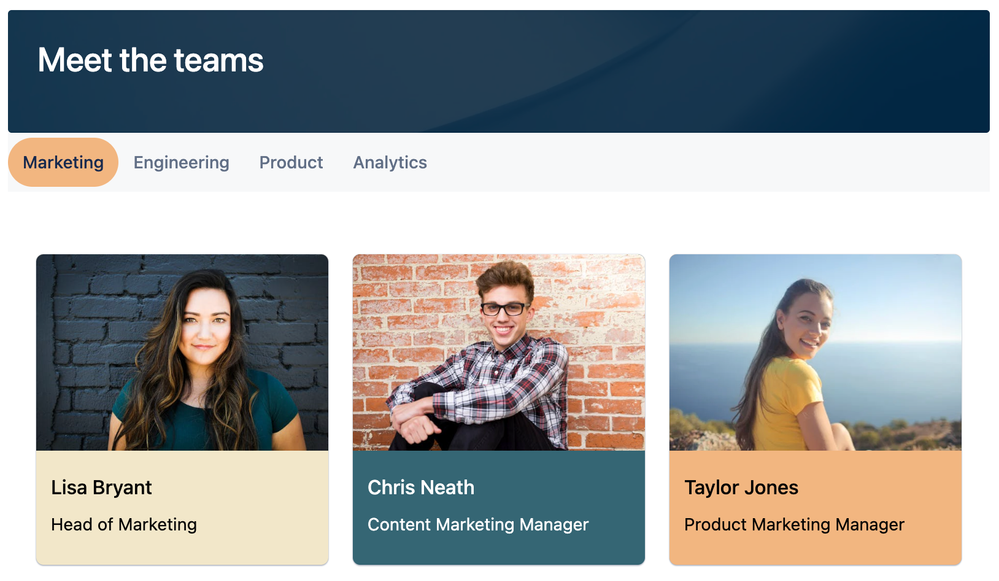The image size is (999, 581).
Task: Select the name Taylor Jones
Action: (x=741, y=487)
